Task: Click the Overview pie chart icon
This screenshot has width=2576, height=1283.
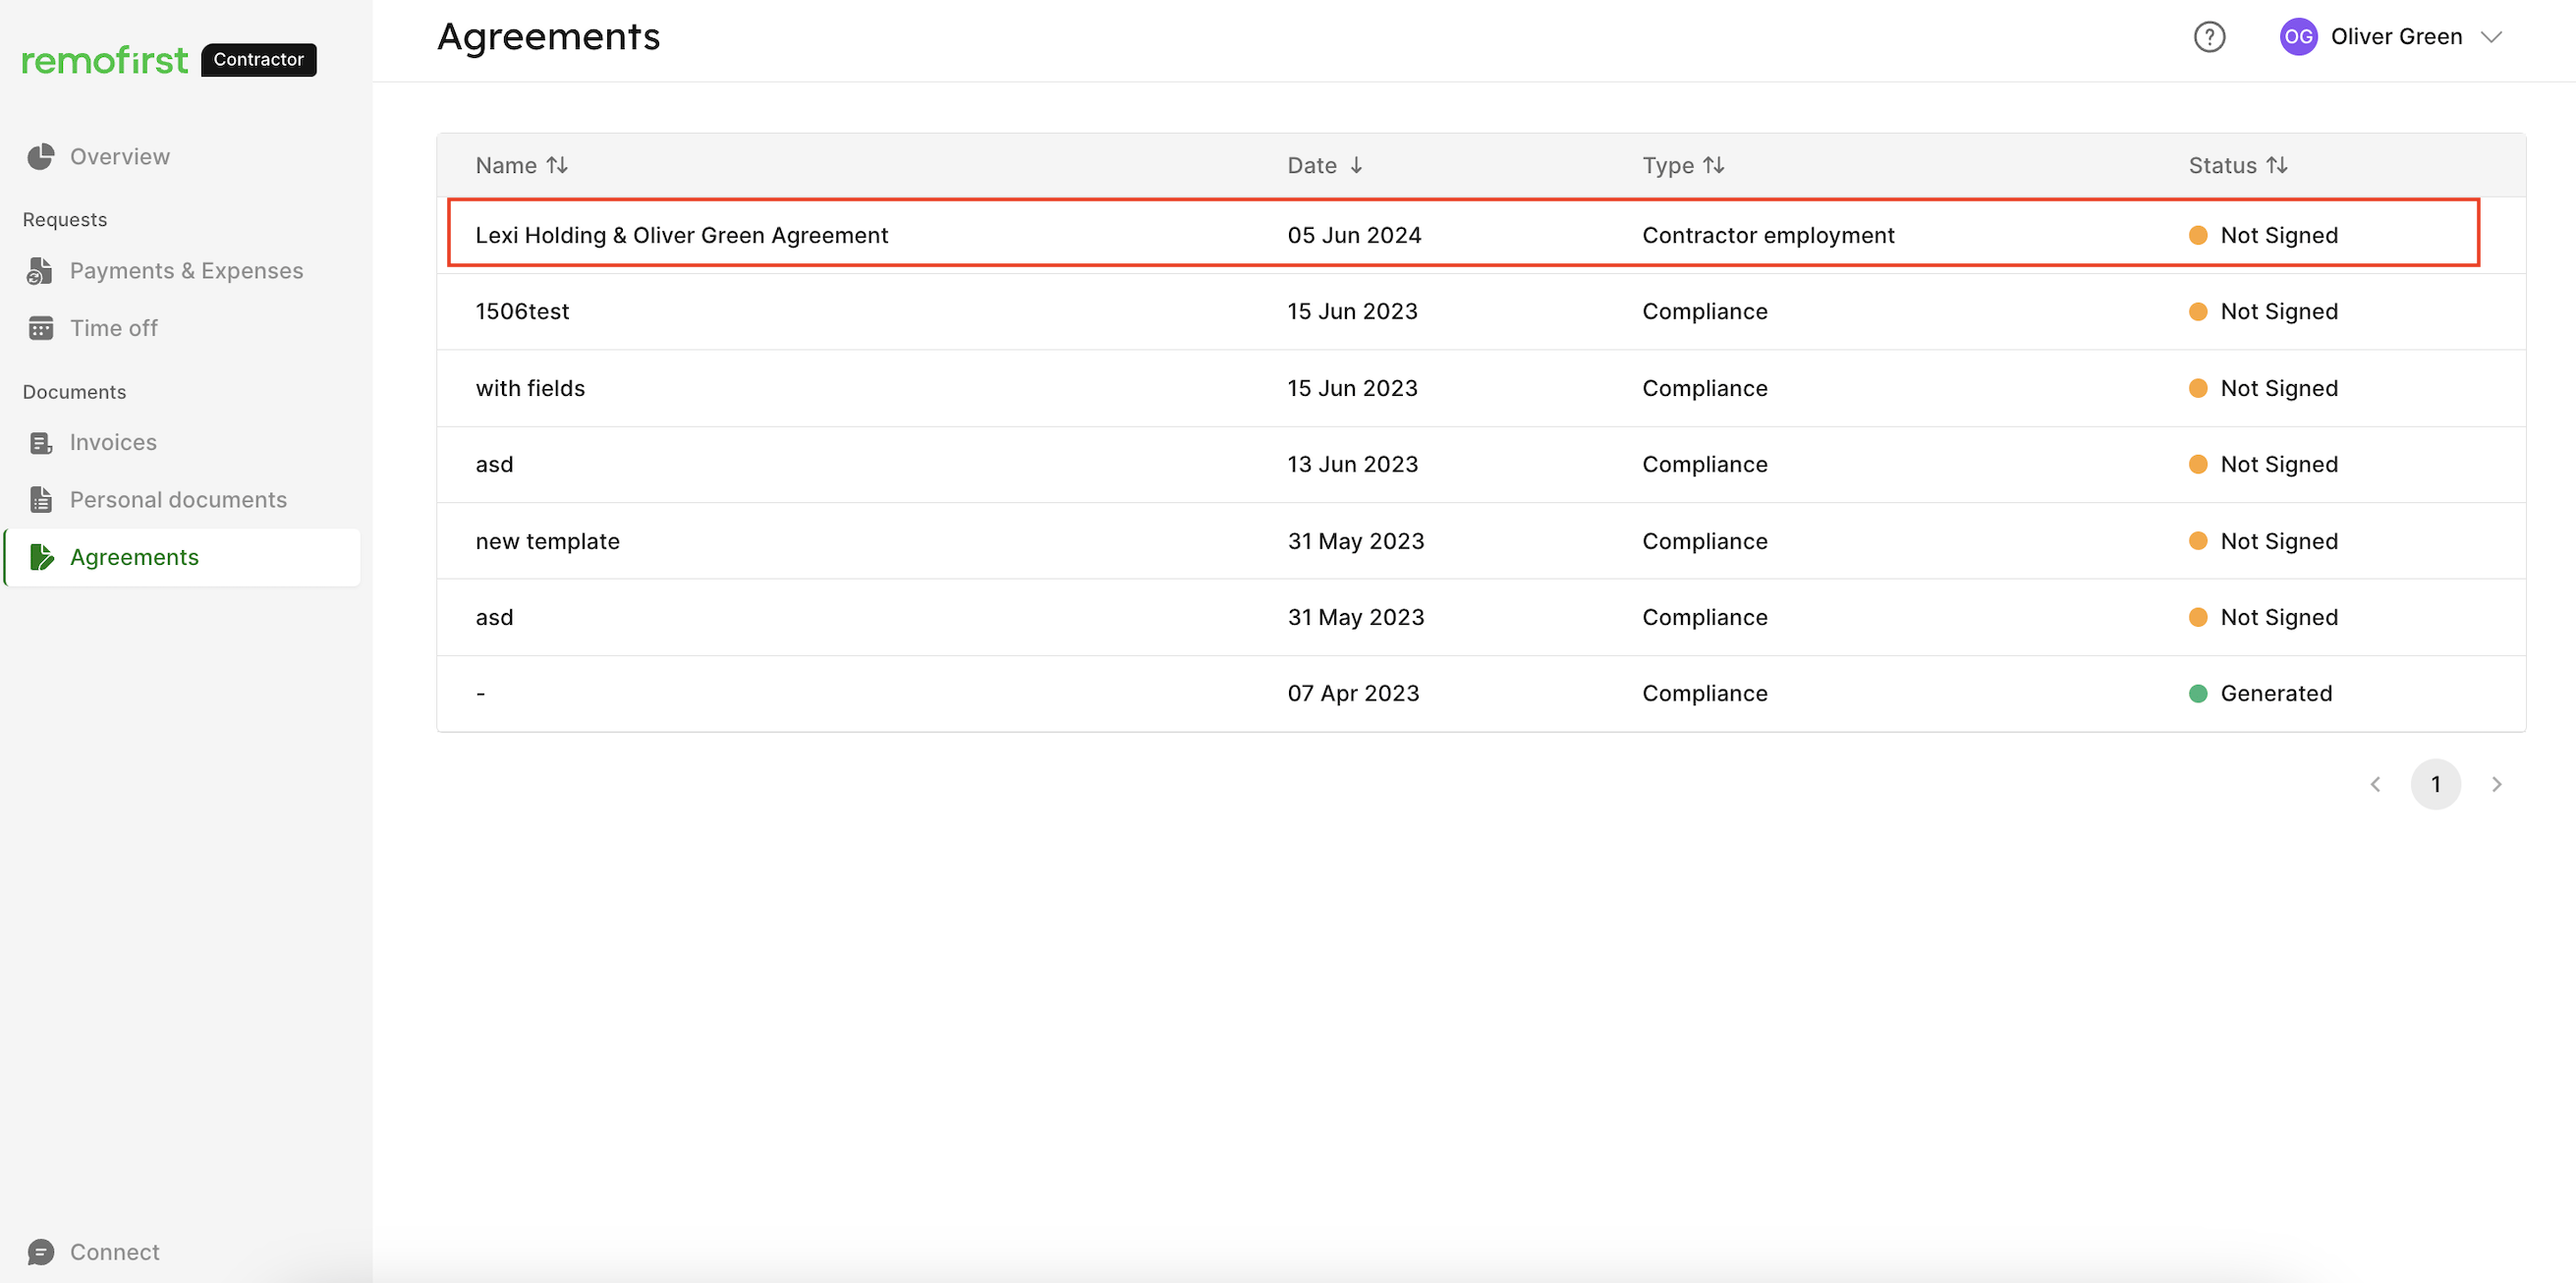Action: (41, 157)
